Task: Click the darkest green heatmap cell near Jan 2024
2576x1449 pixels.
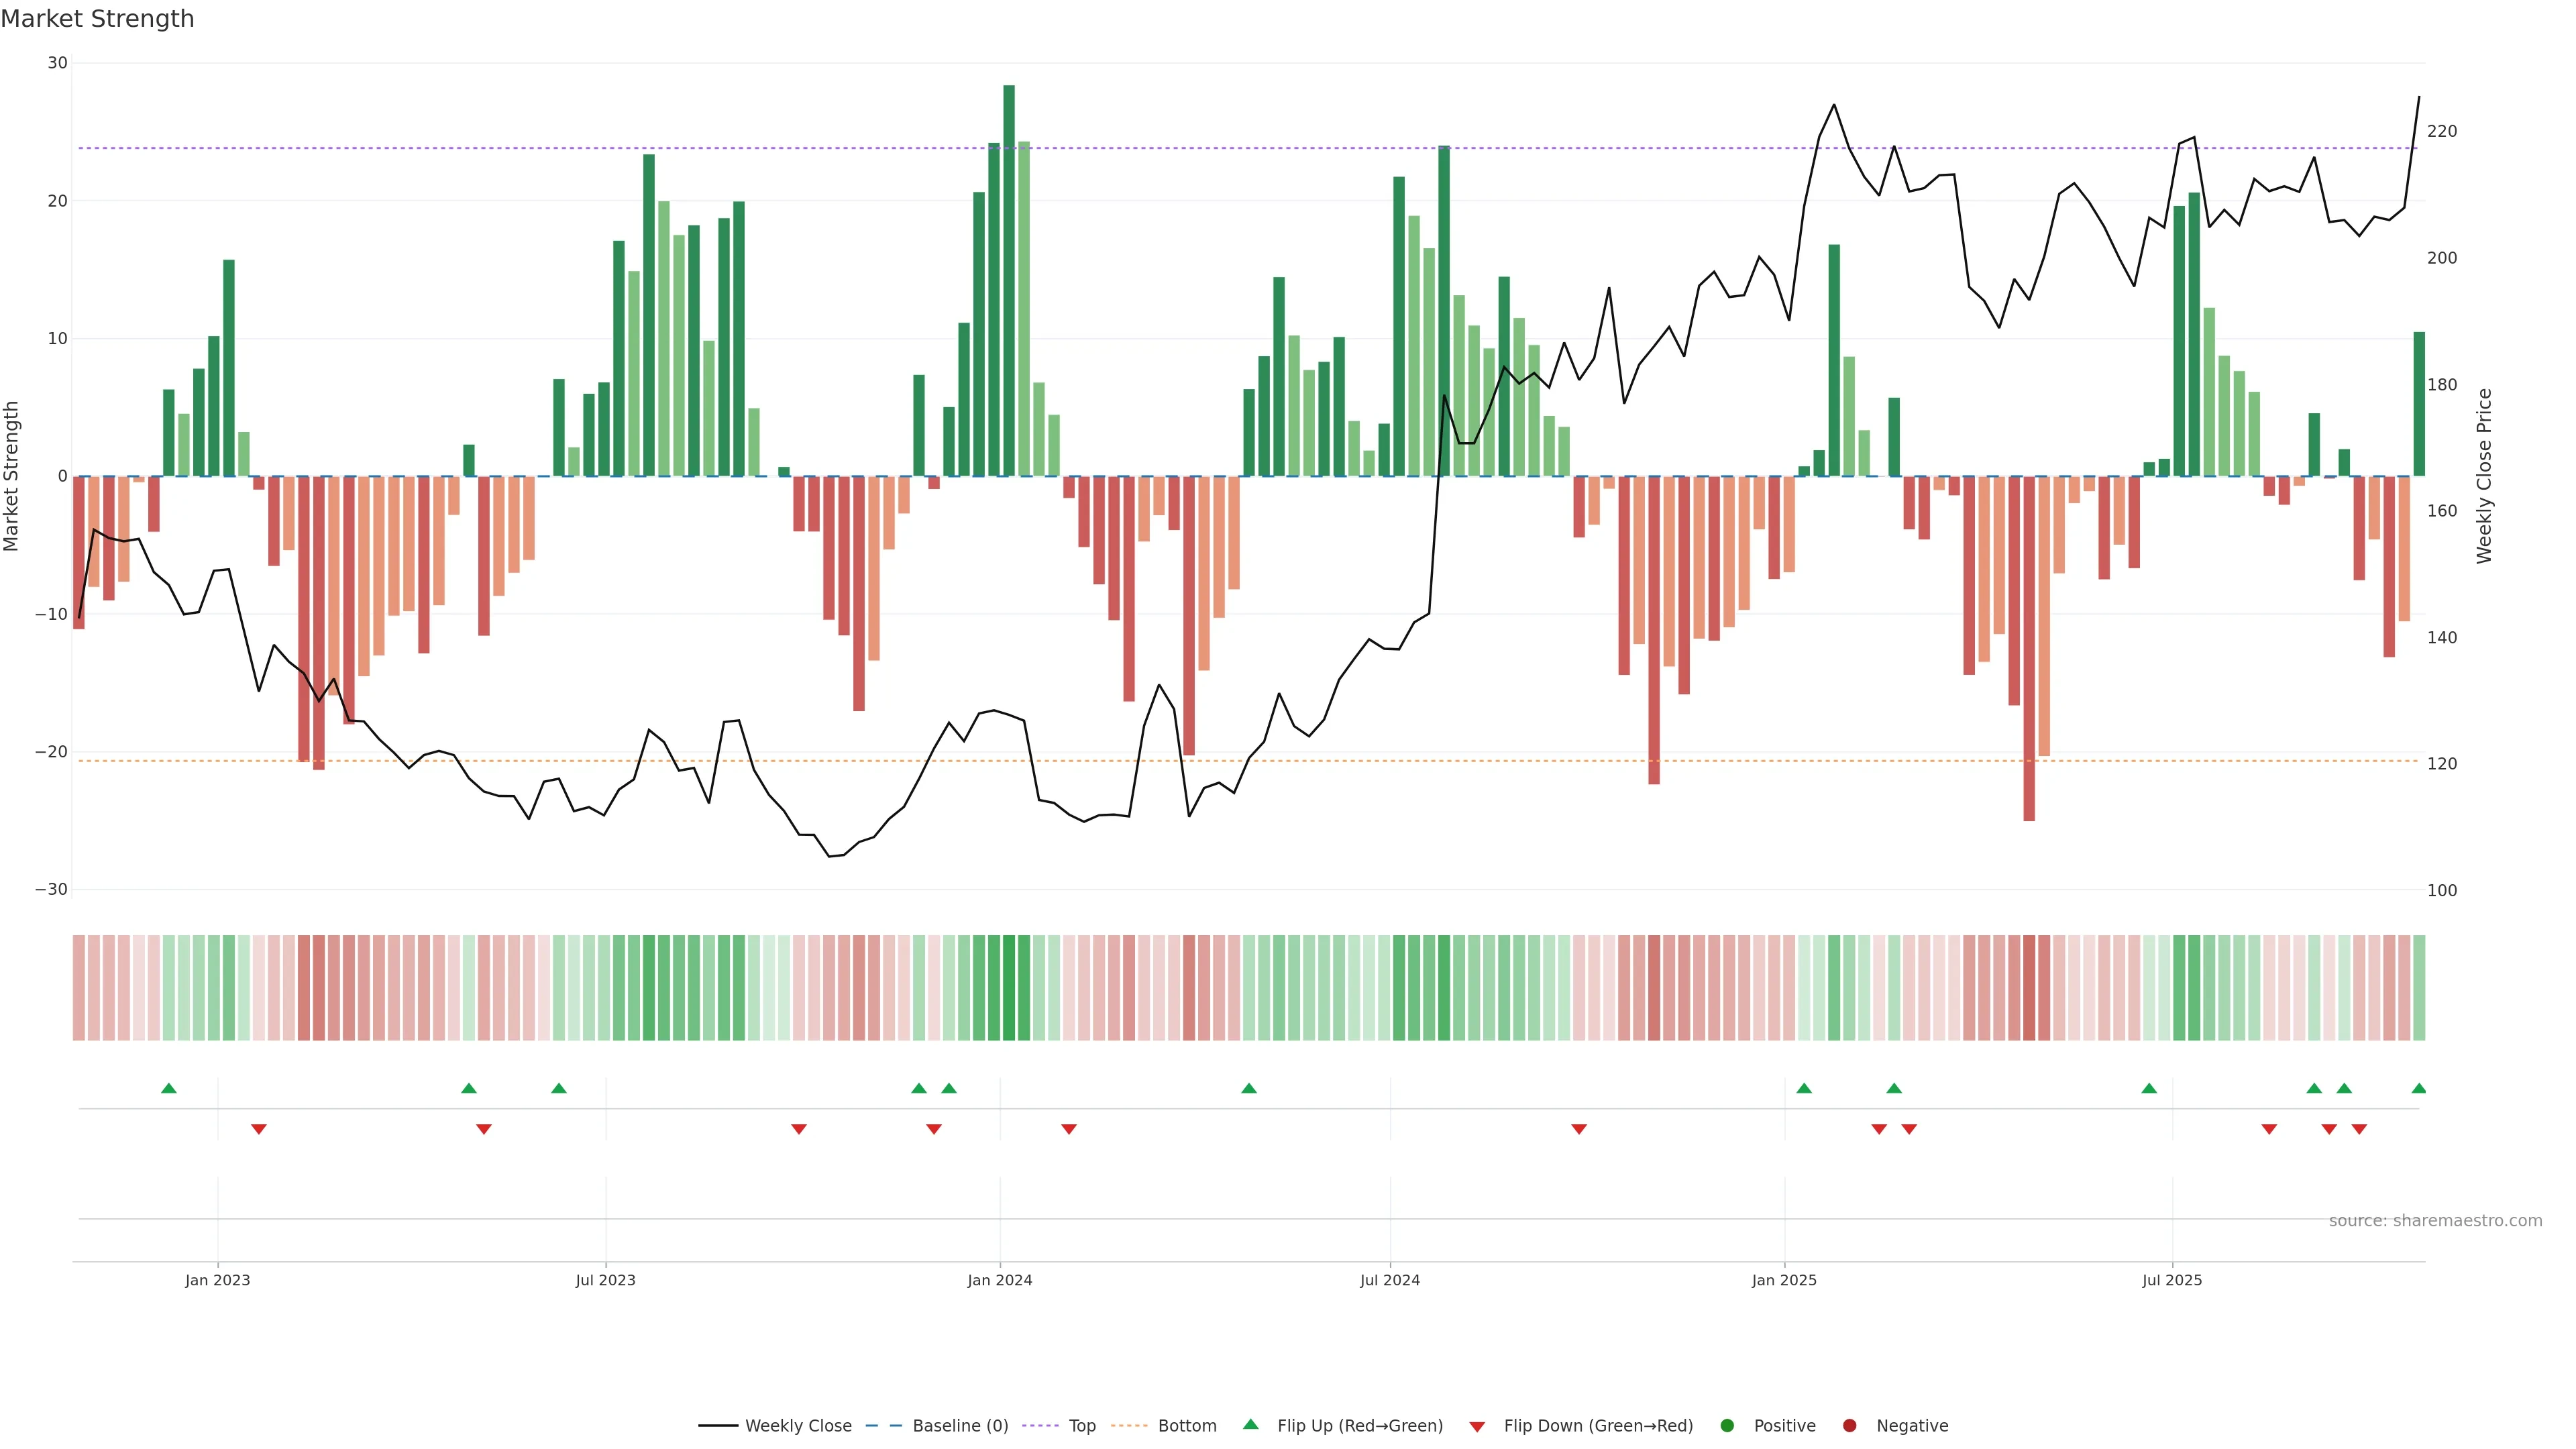Action: click(x=1009, y=987)
